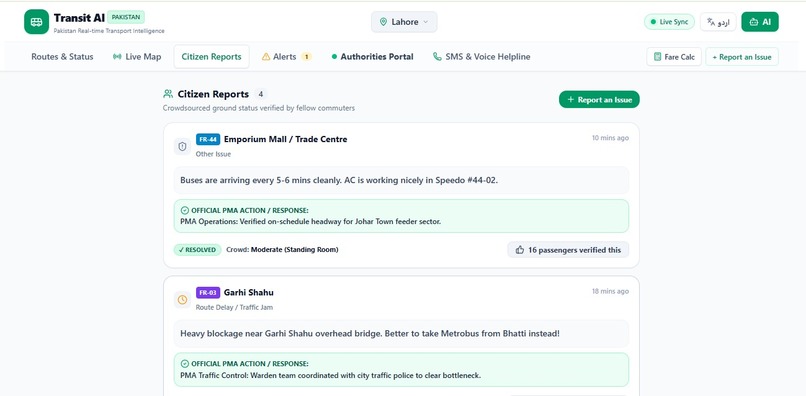This screenshot has width=806, height=396.
Task: Click the location pin icon beside Lahore
Action: pos(383,22)
